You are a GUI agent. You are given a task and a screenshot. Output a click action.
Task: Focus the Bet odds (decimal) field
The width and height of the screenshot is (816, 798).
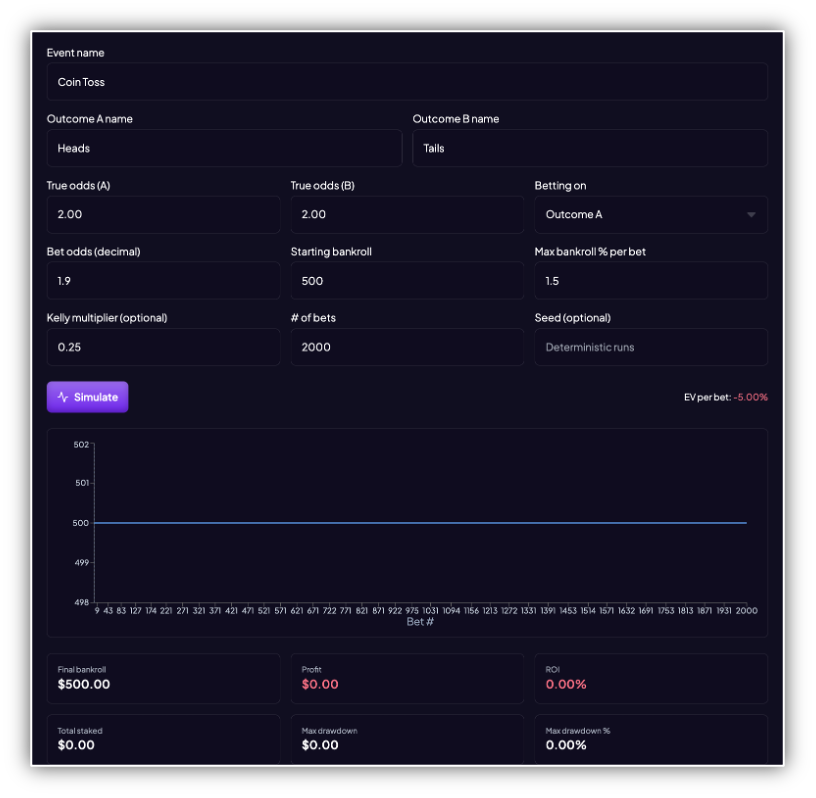(163, 281)
